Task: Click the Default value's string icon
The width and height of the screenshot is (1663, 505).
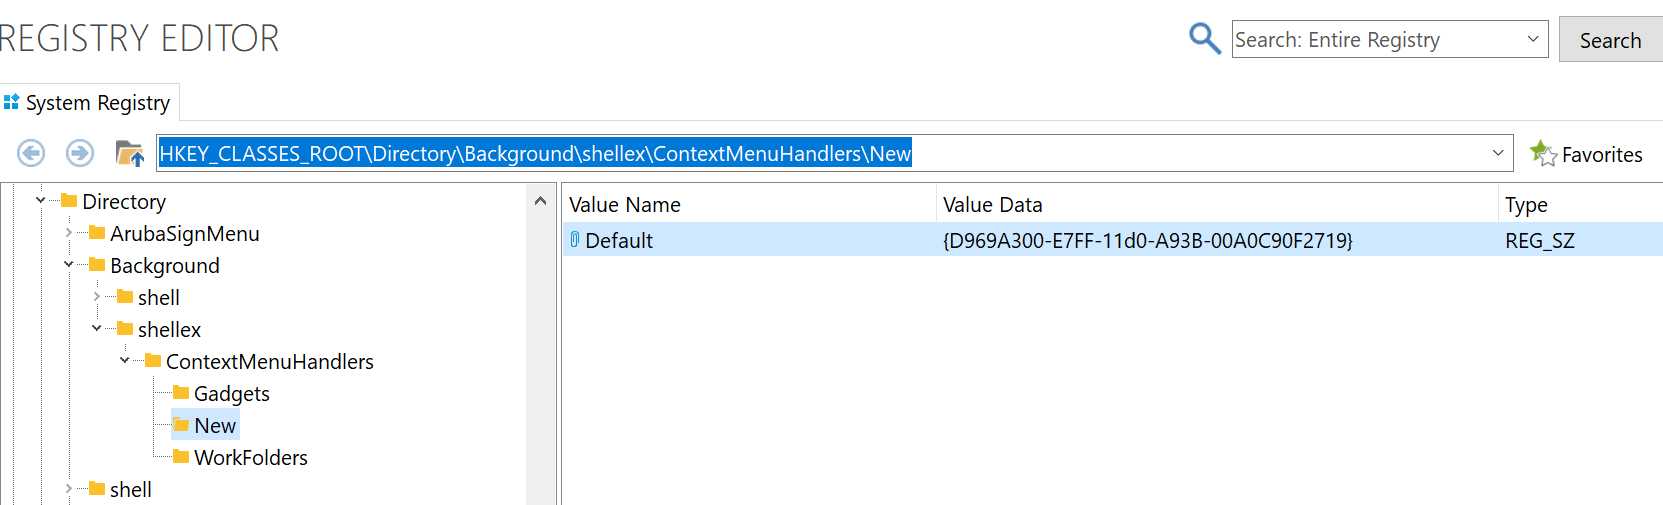Action: click(x=575, y=240)
